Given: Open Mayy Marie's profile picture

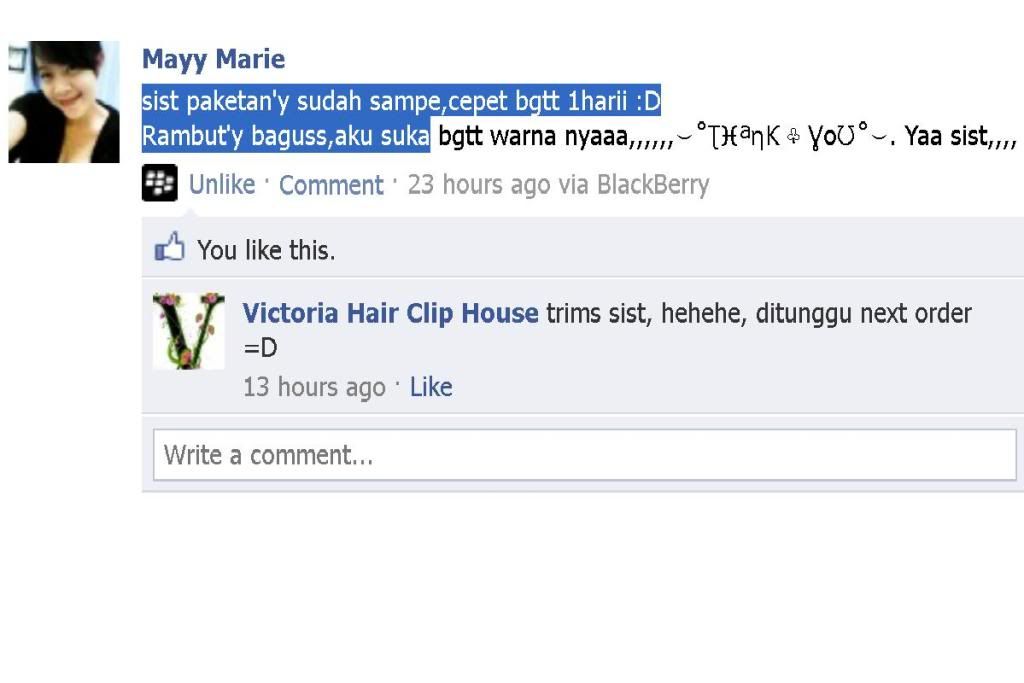Looking at the screenshot, I should pos(64,101).
